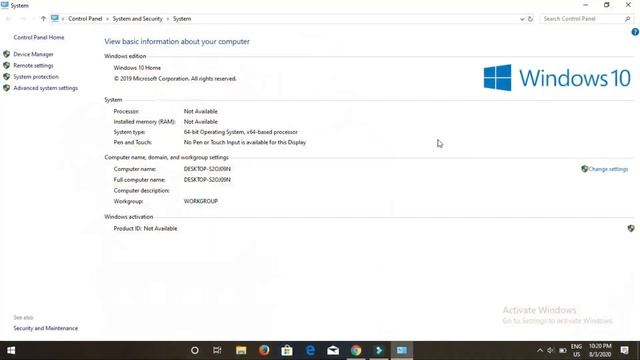
Task: Open Advanced system settings
Action: [x=45, y=88]
